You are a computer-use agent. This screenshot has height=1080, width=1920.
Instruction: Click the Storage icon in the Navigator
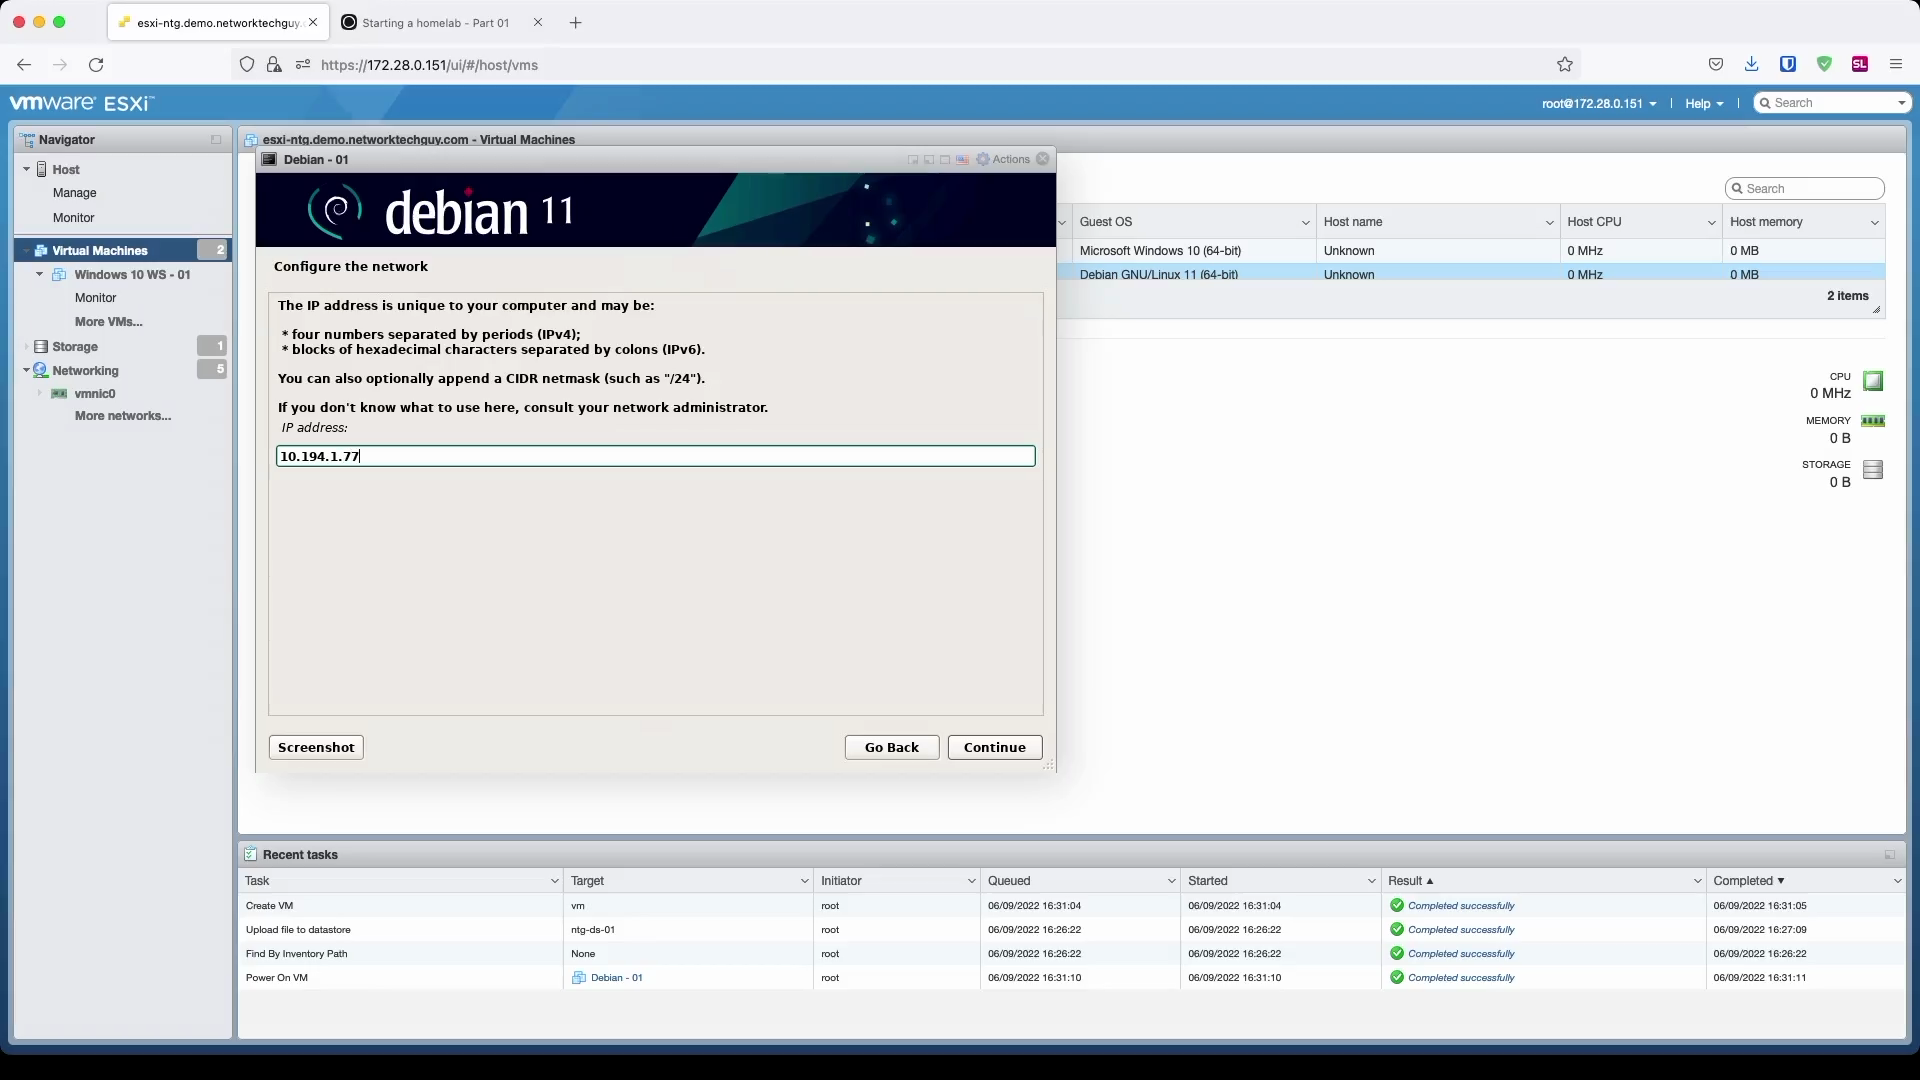pyautogui.click(x=41, y=347)
